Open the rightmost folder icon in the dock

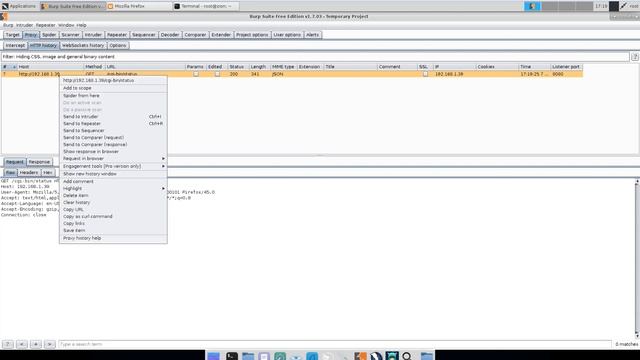tap(427, 356)
